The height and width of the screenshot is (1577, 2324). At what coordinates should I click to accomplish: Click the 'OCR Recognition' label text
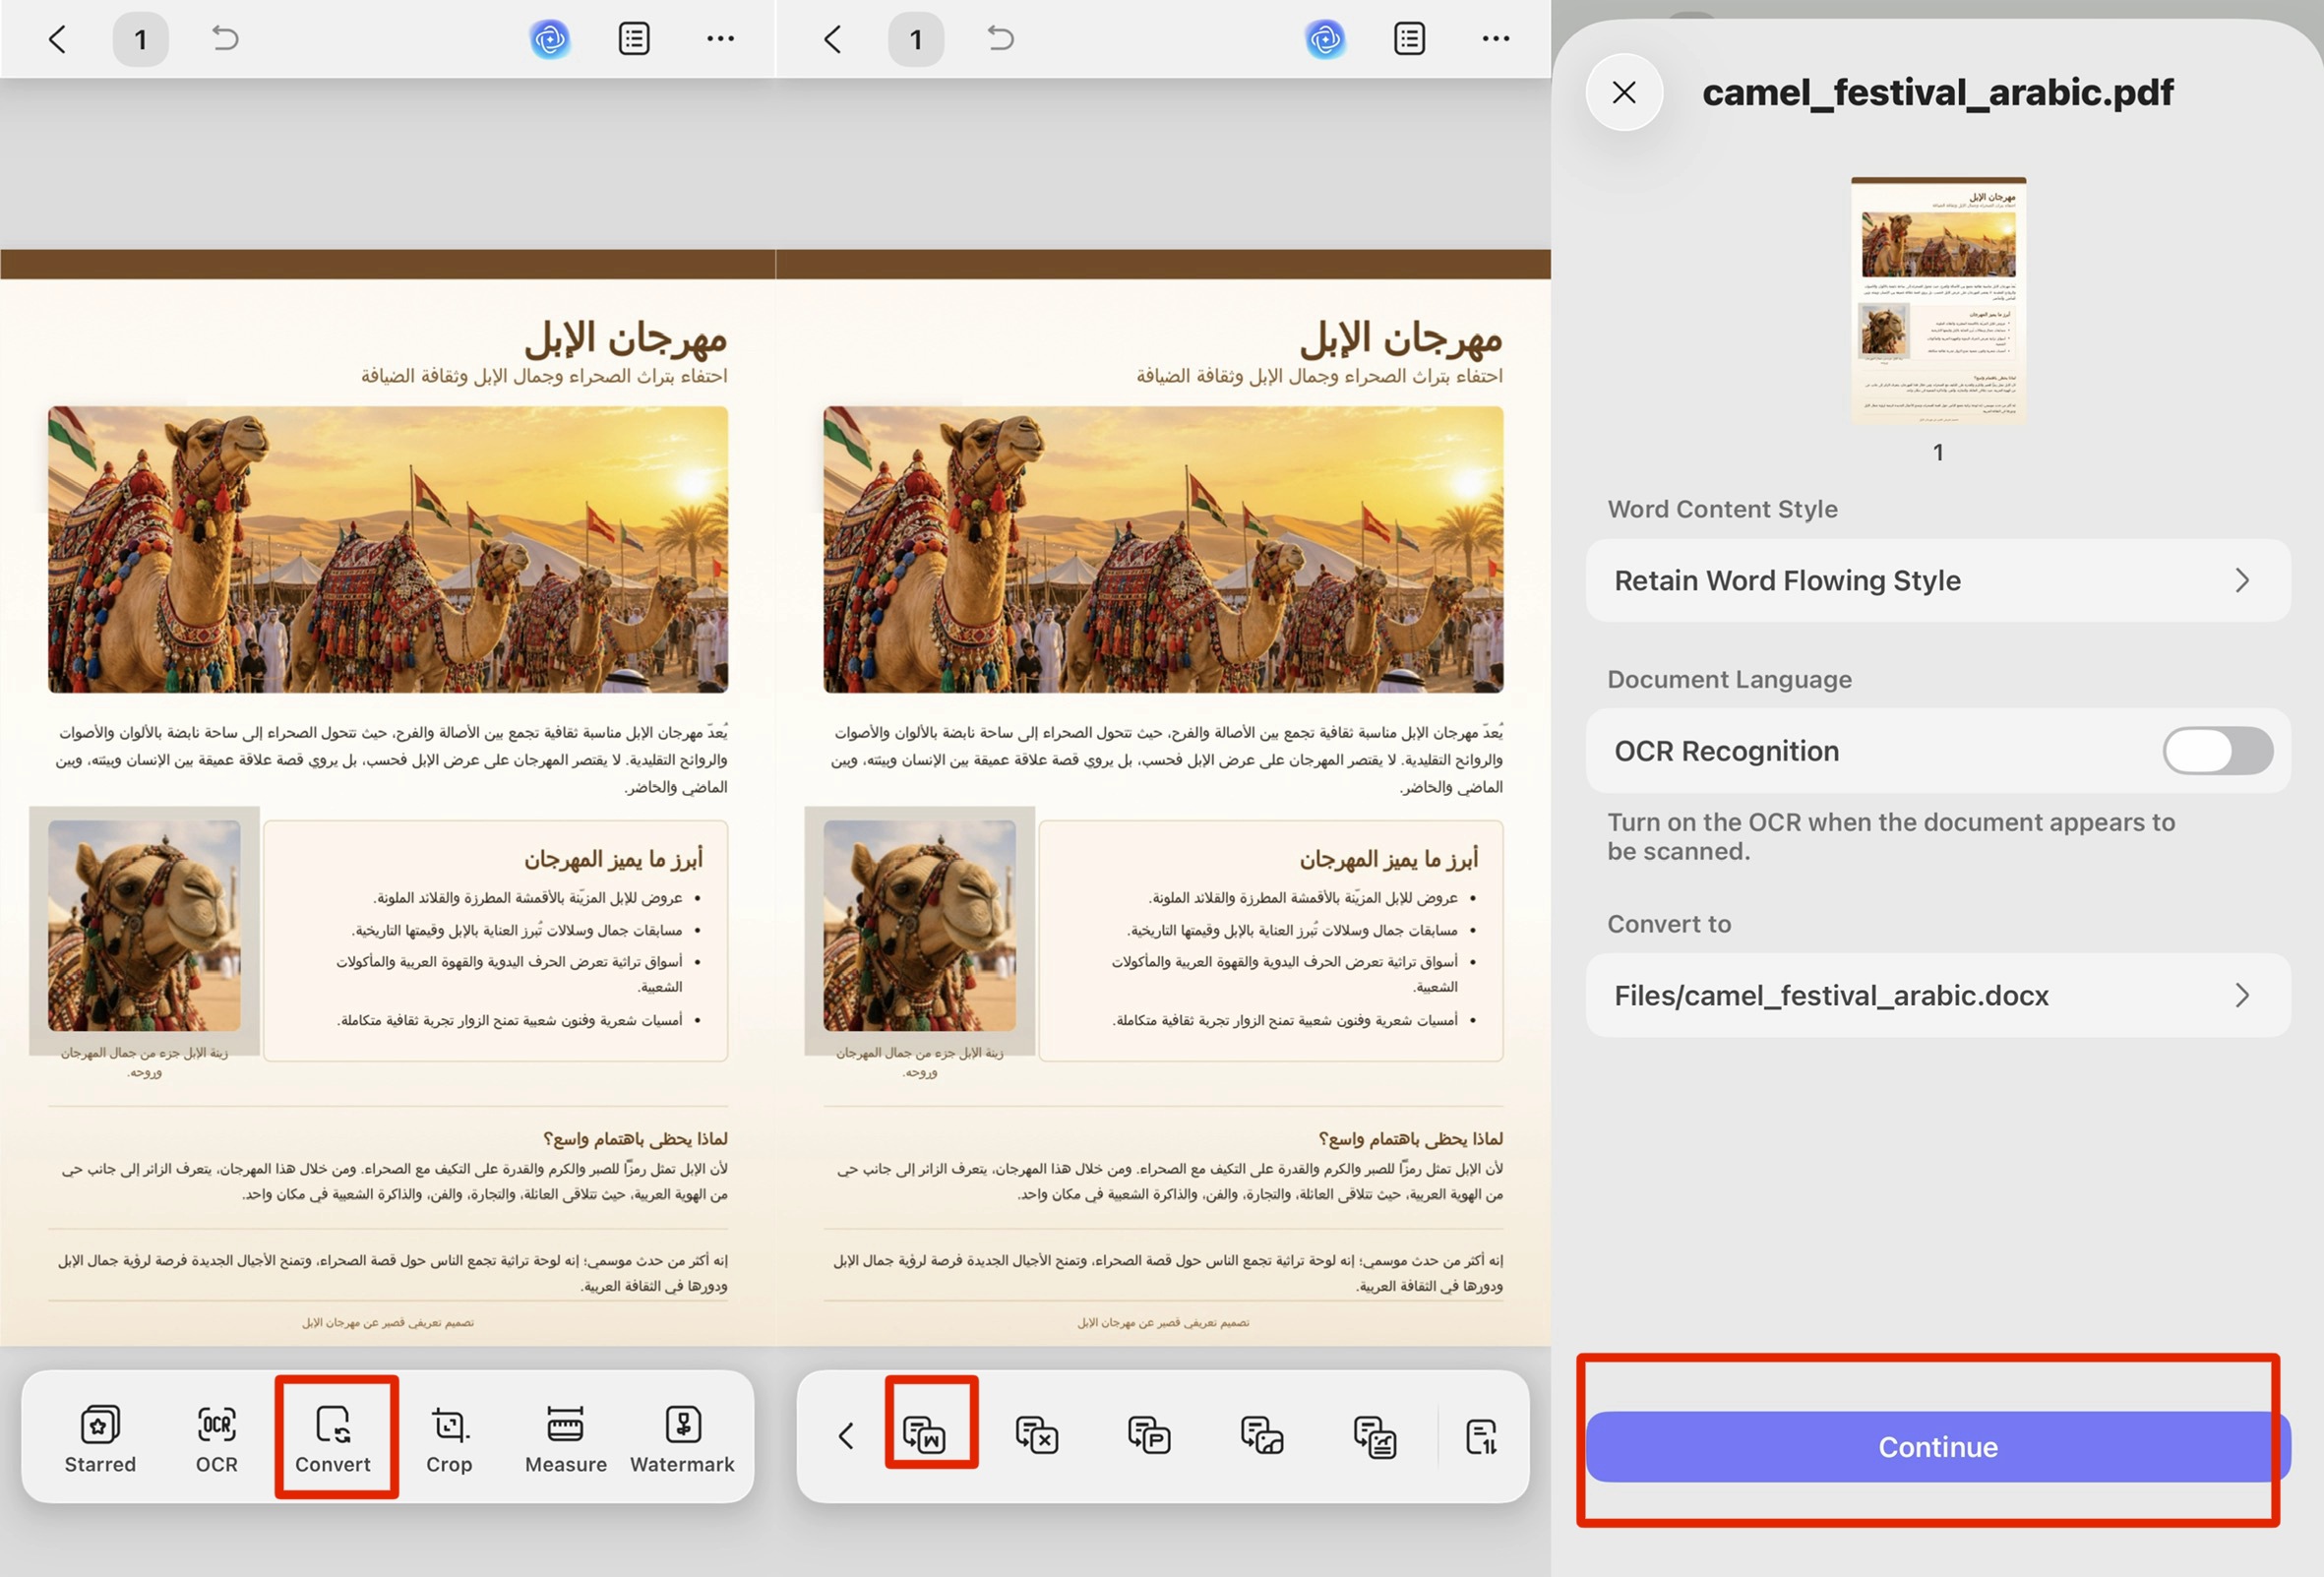tap(1726, 751)
